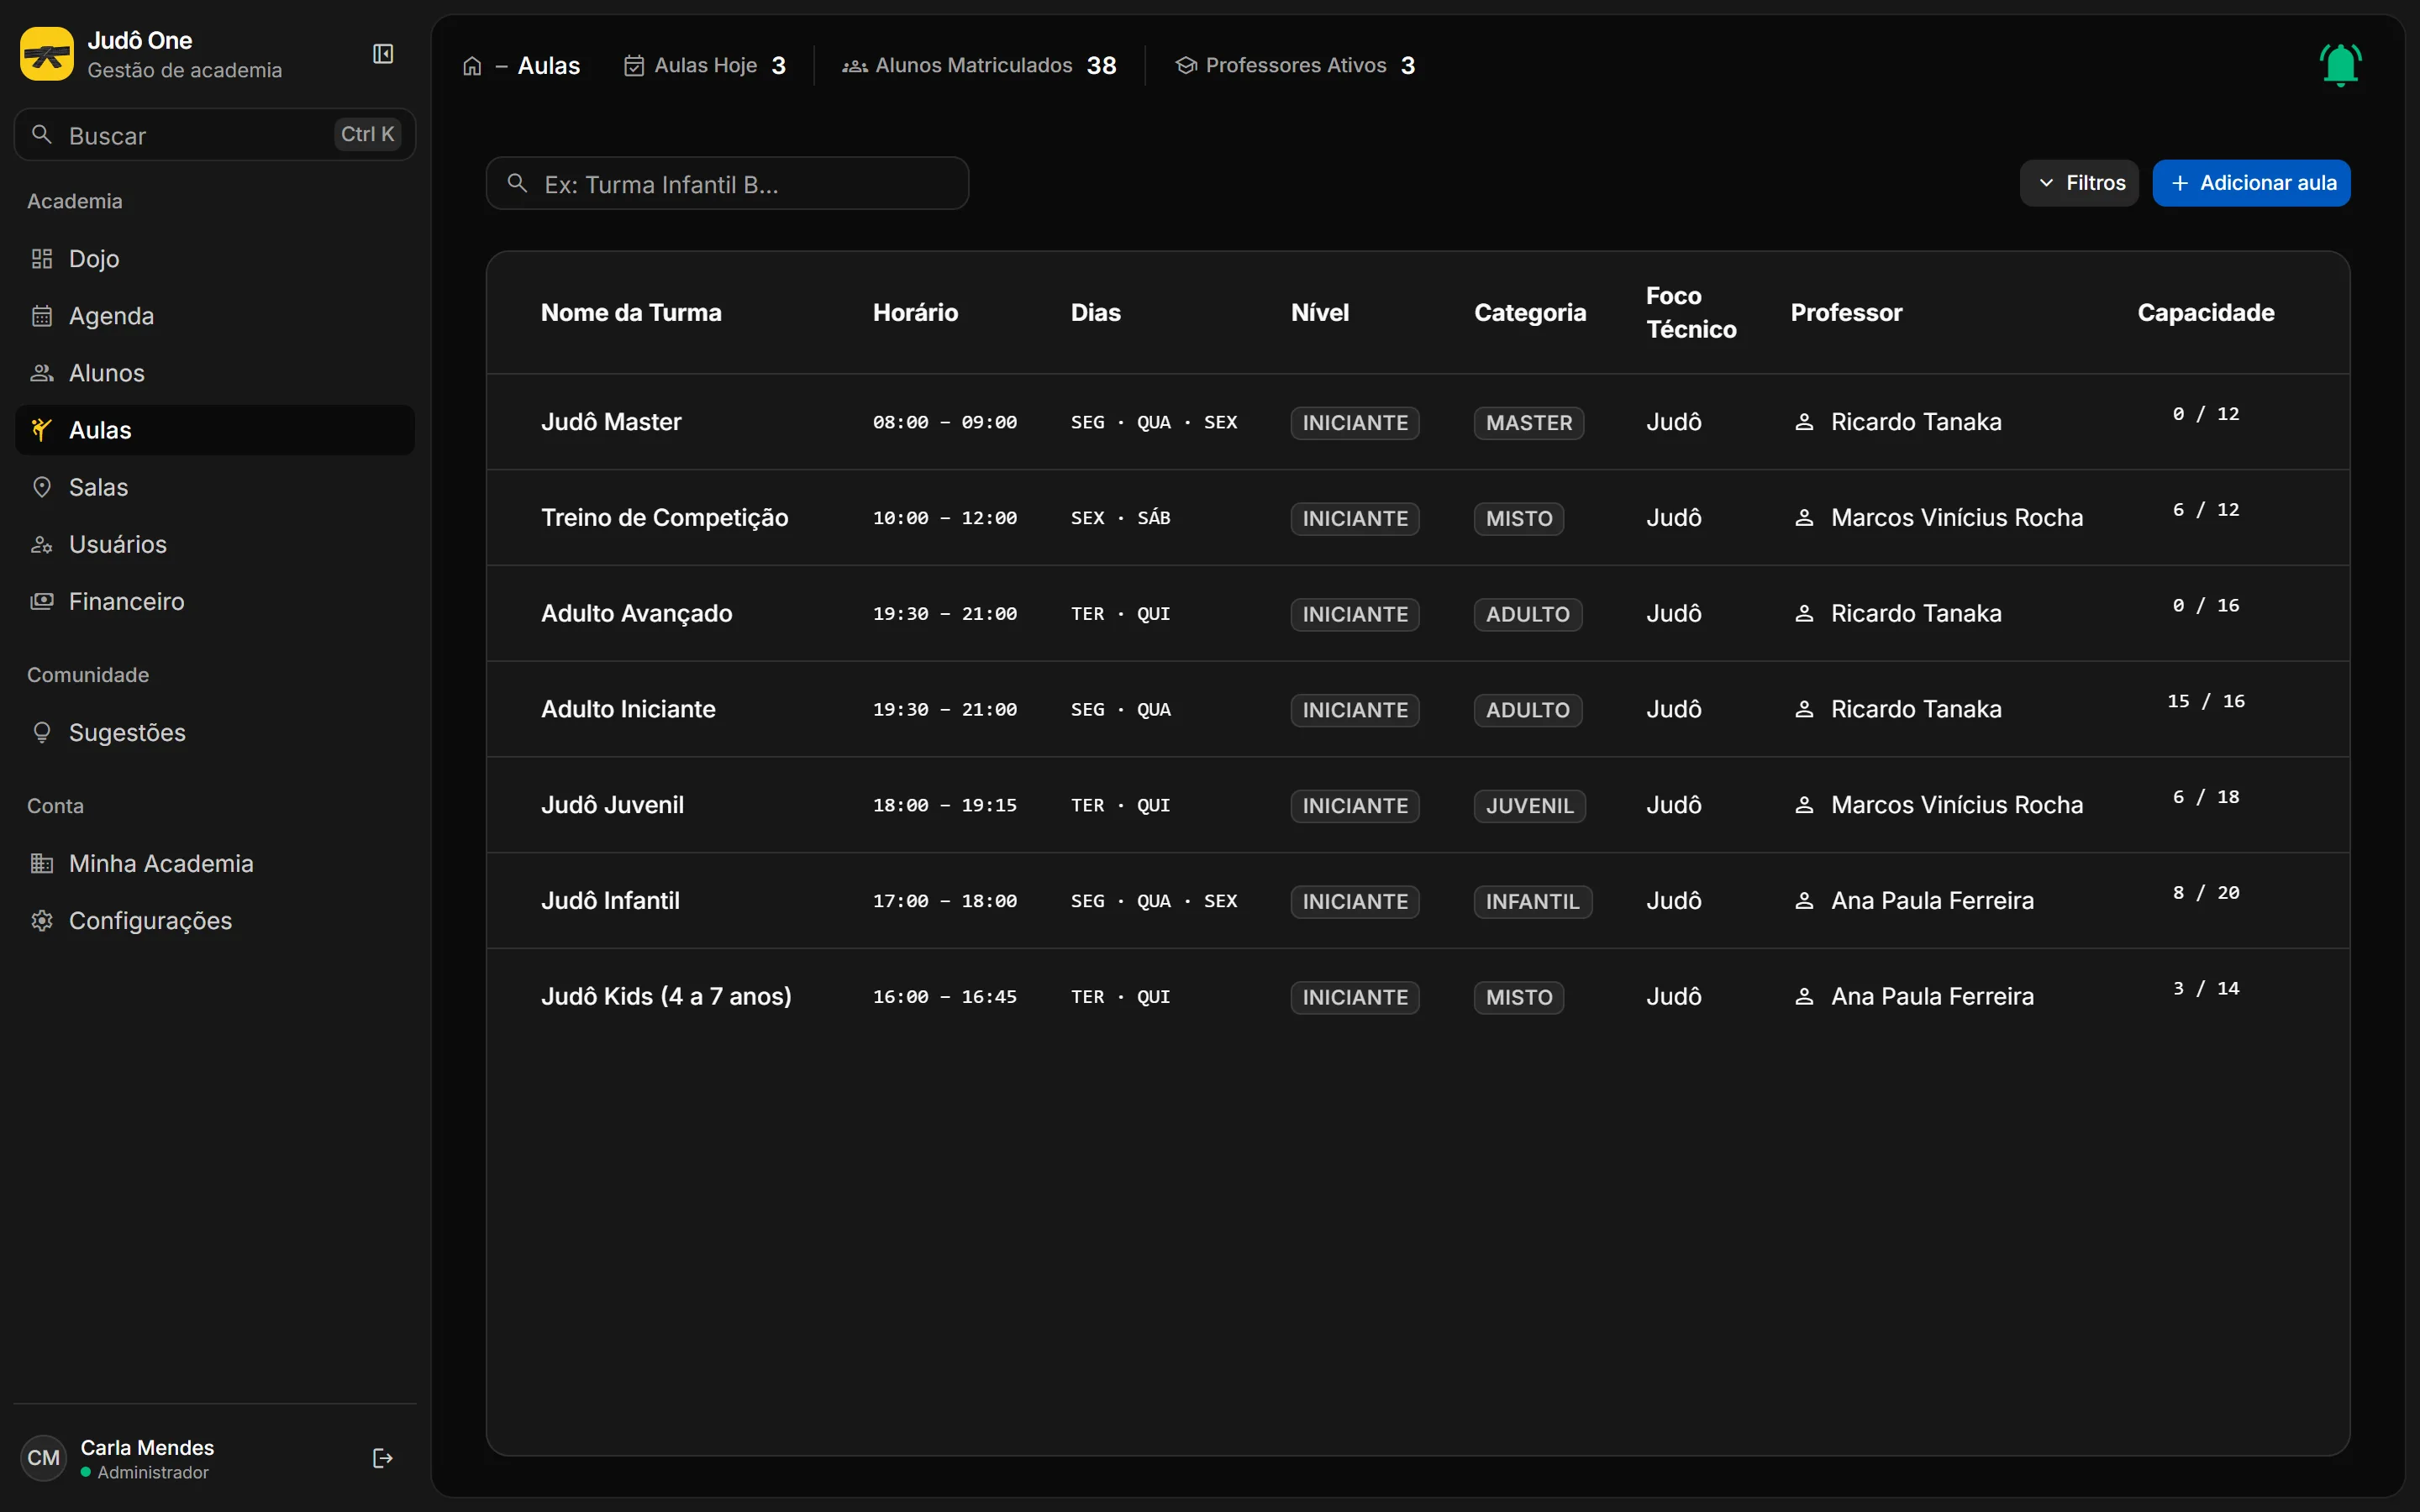Open Sugestões in sidebar
2420x1512 pixels.
[x=215, y=733]
